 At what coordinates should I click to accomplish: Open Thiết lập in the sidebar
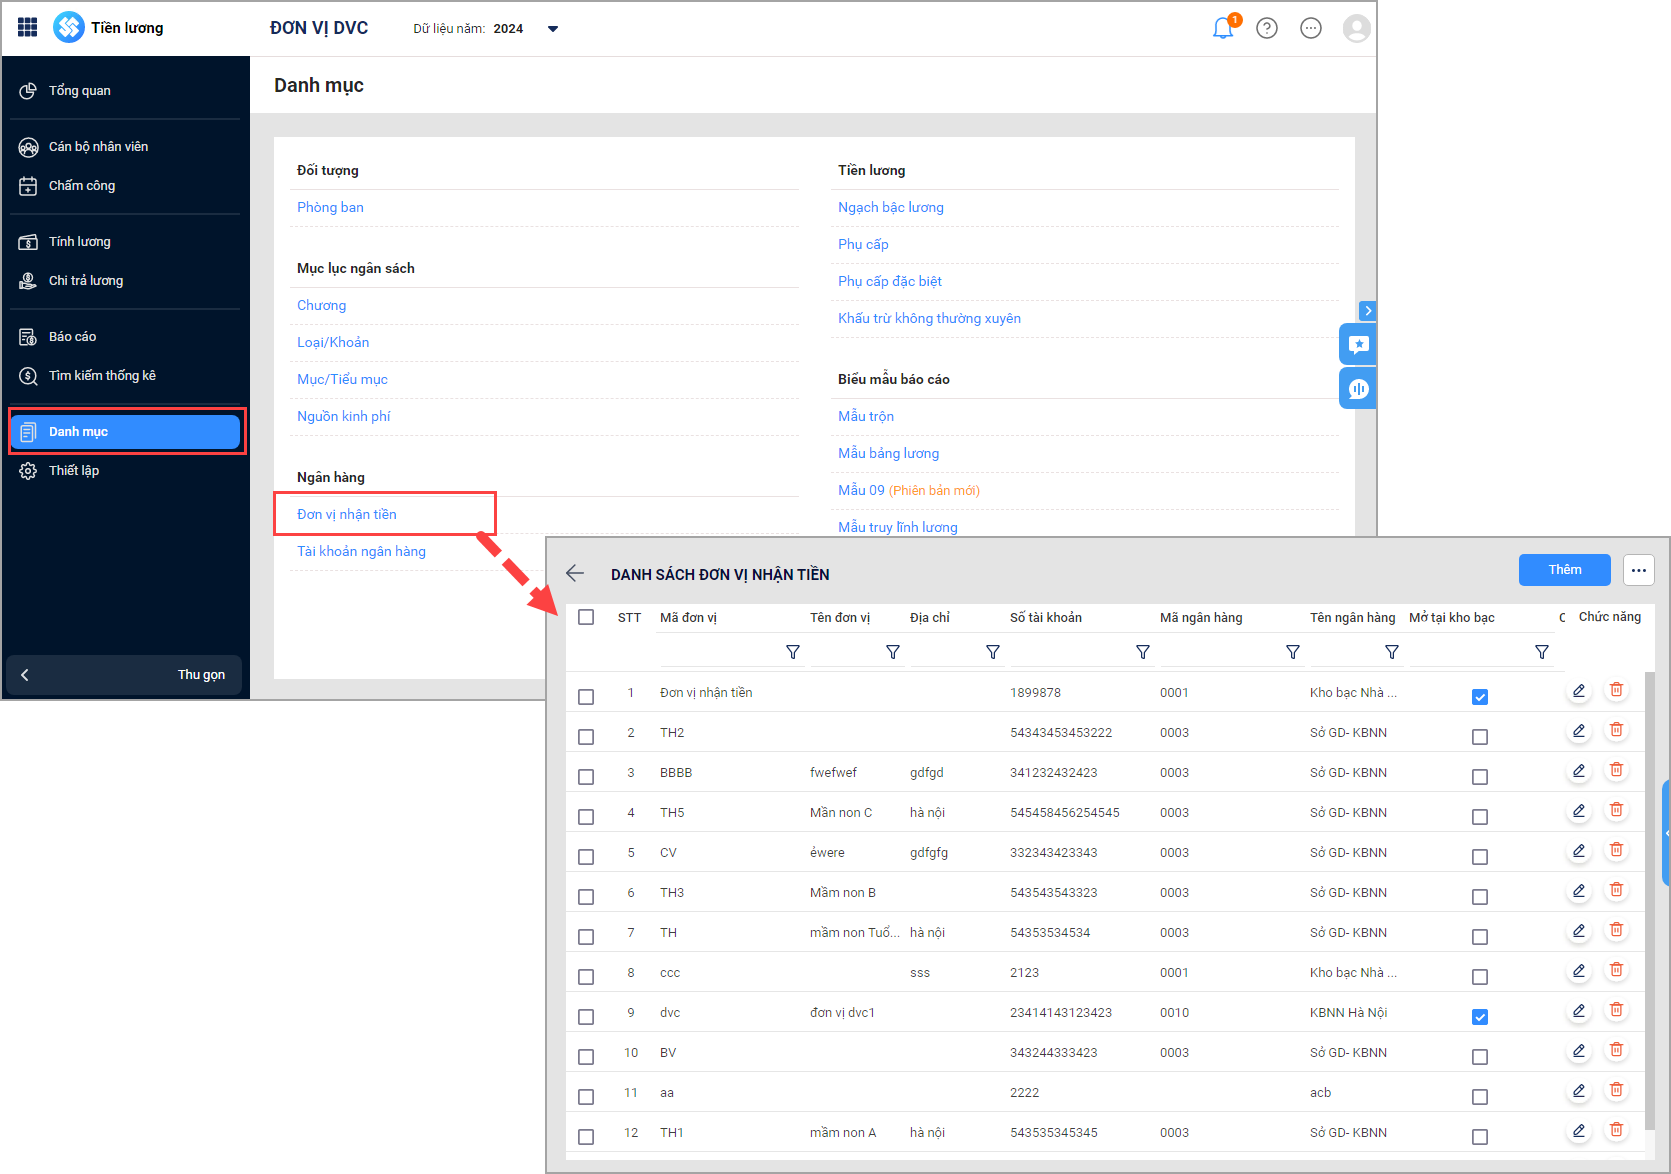[124, 470]
